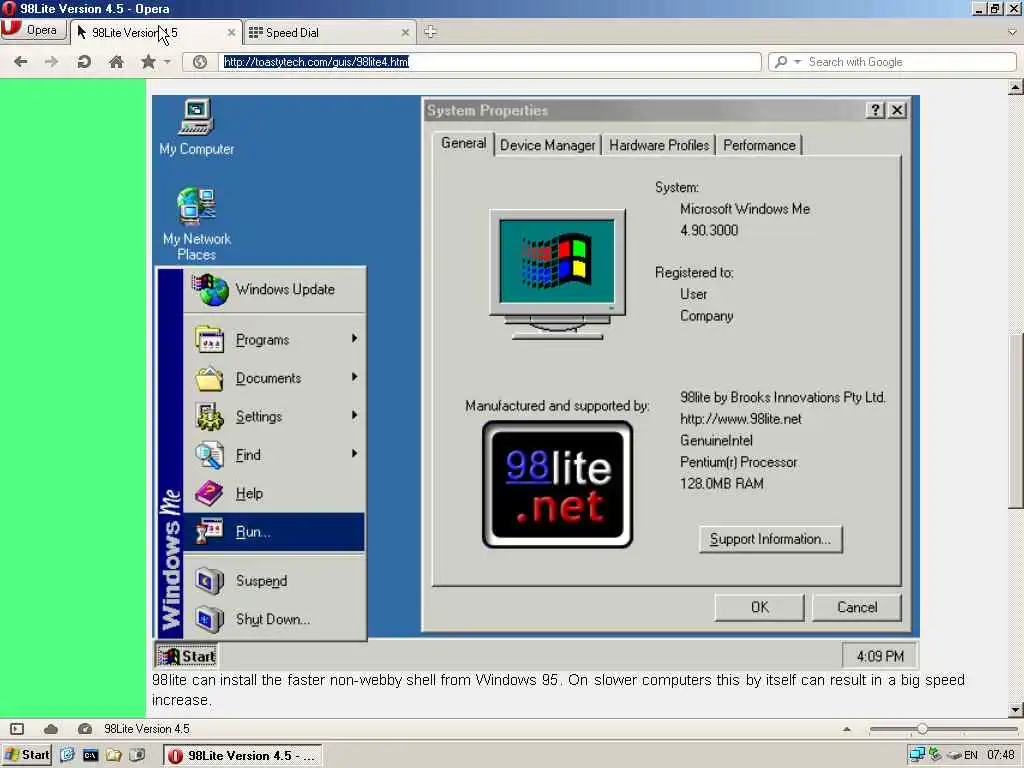The image size is (1024, 768).
Task: Open Find in the pictured Start menu
Action: pyautogui.click(x=274, y=455)
